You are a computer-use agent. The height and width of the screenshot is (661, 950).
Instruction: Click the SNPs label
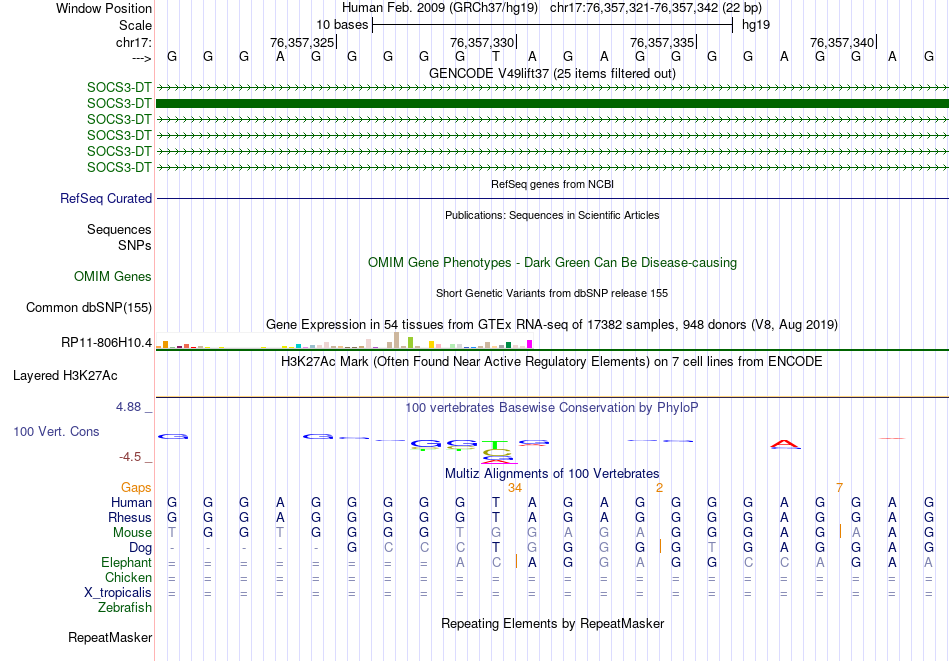point(135,245)
